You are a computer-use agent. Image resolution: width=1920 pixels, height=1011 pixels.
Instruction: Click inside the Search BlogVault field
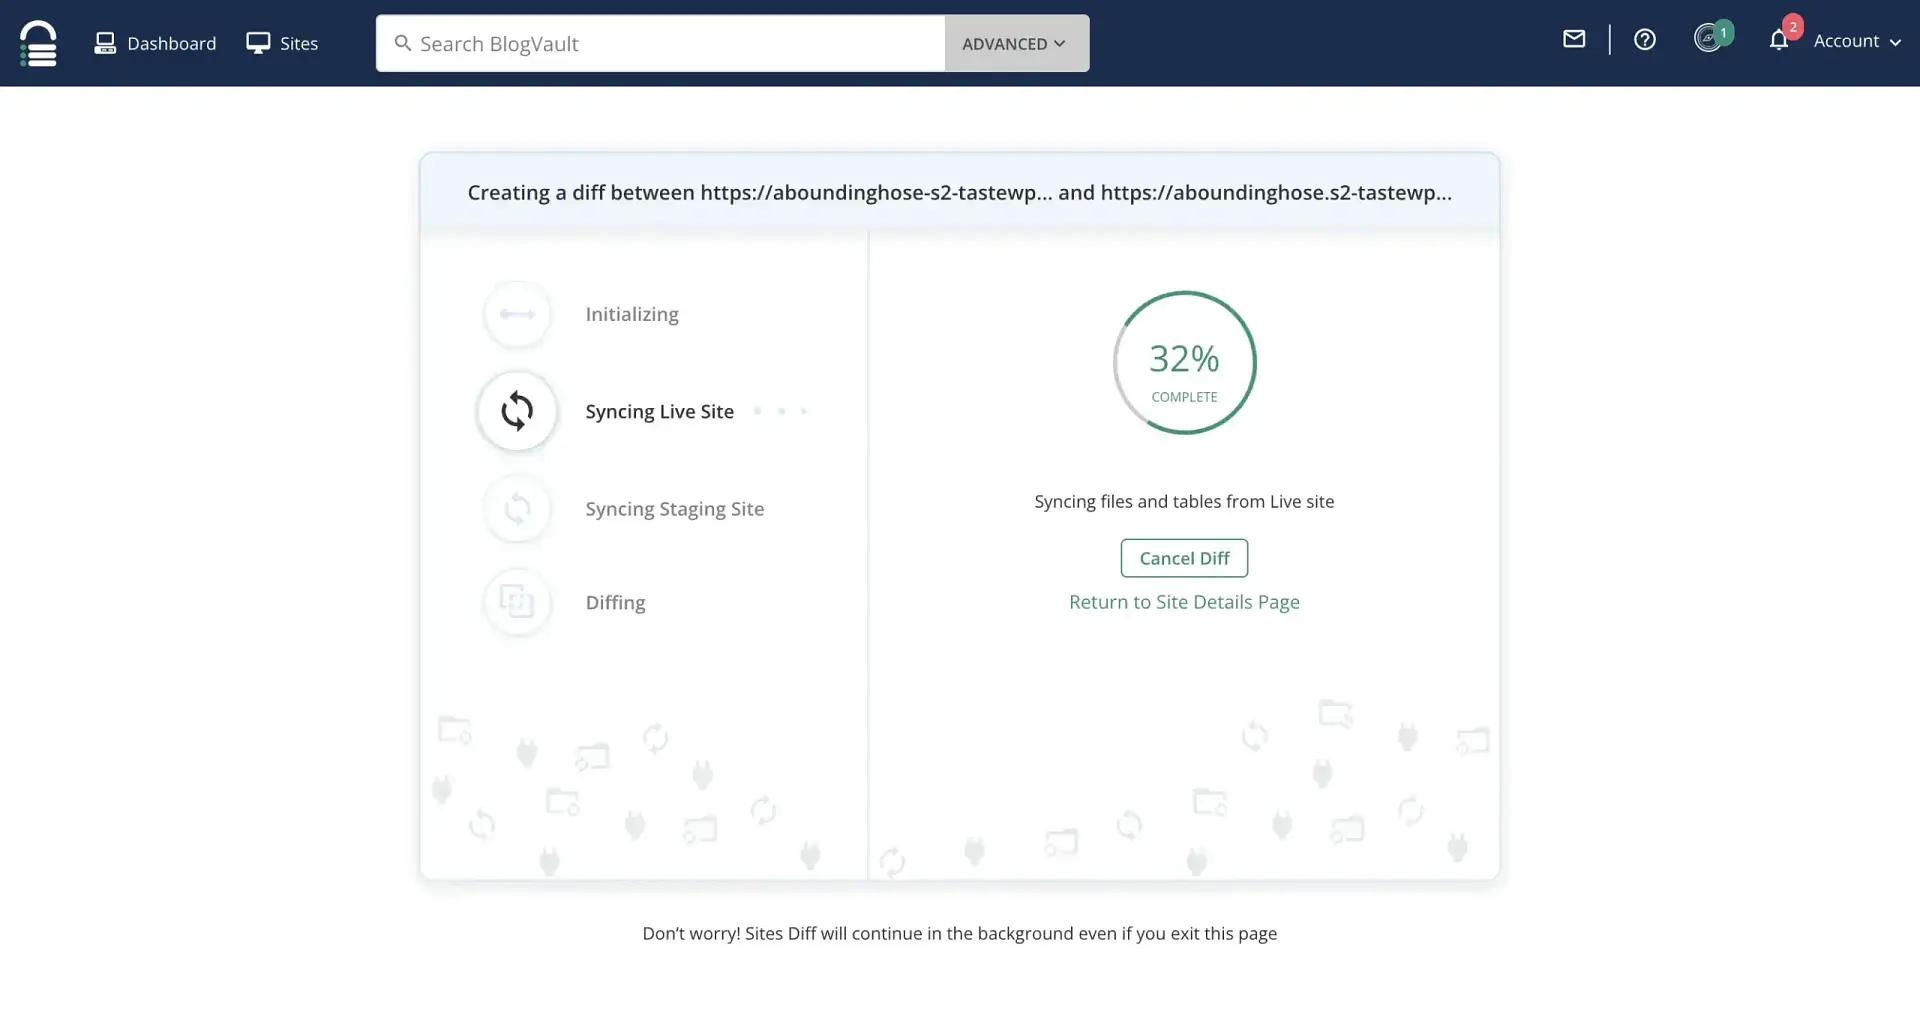pyautogui.click(x=660, y=43)
